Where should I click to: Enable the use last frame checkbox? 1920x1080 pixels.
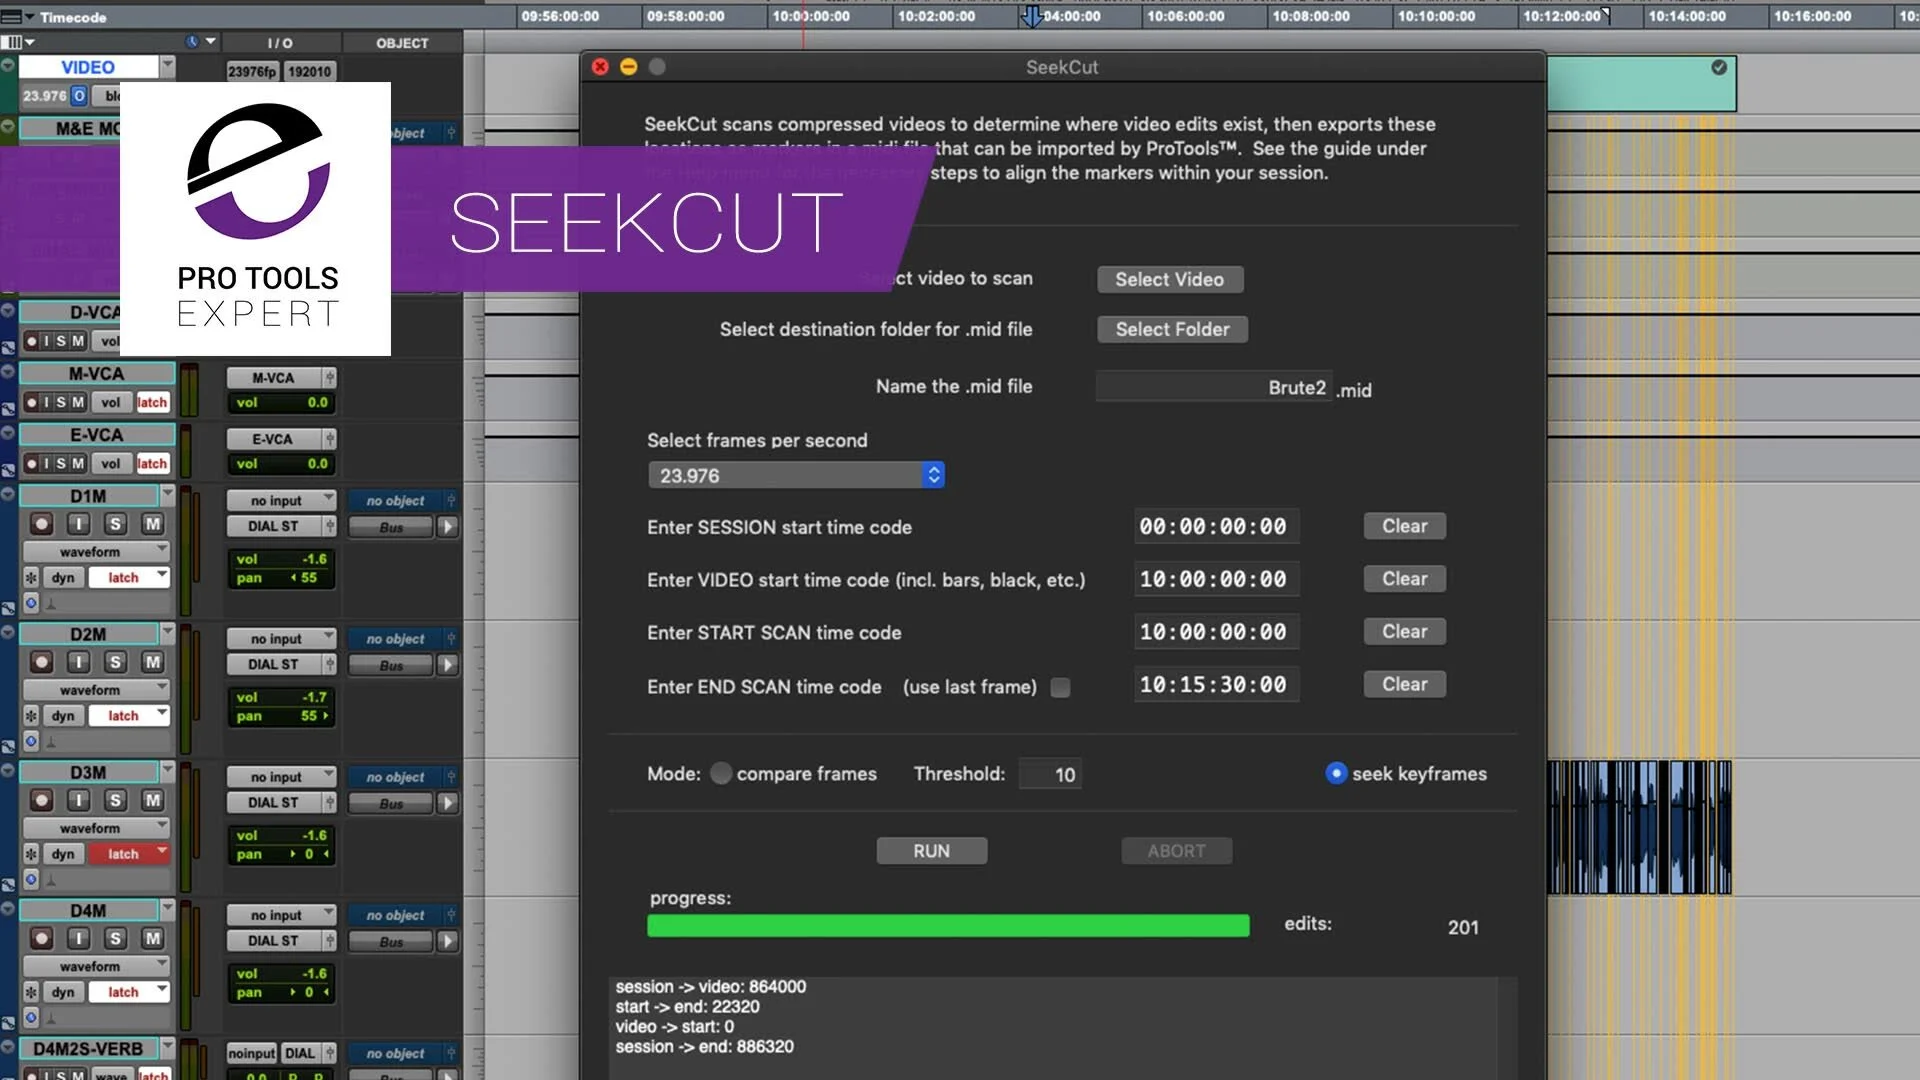pos(1060,687)
